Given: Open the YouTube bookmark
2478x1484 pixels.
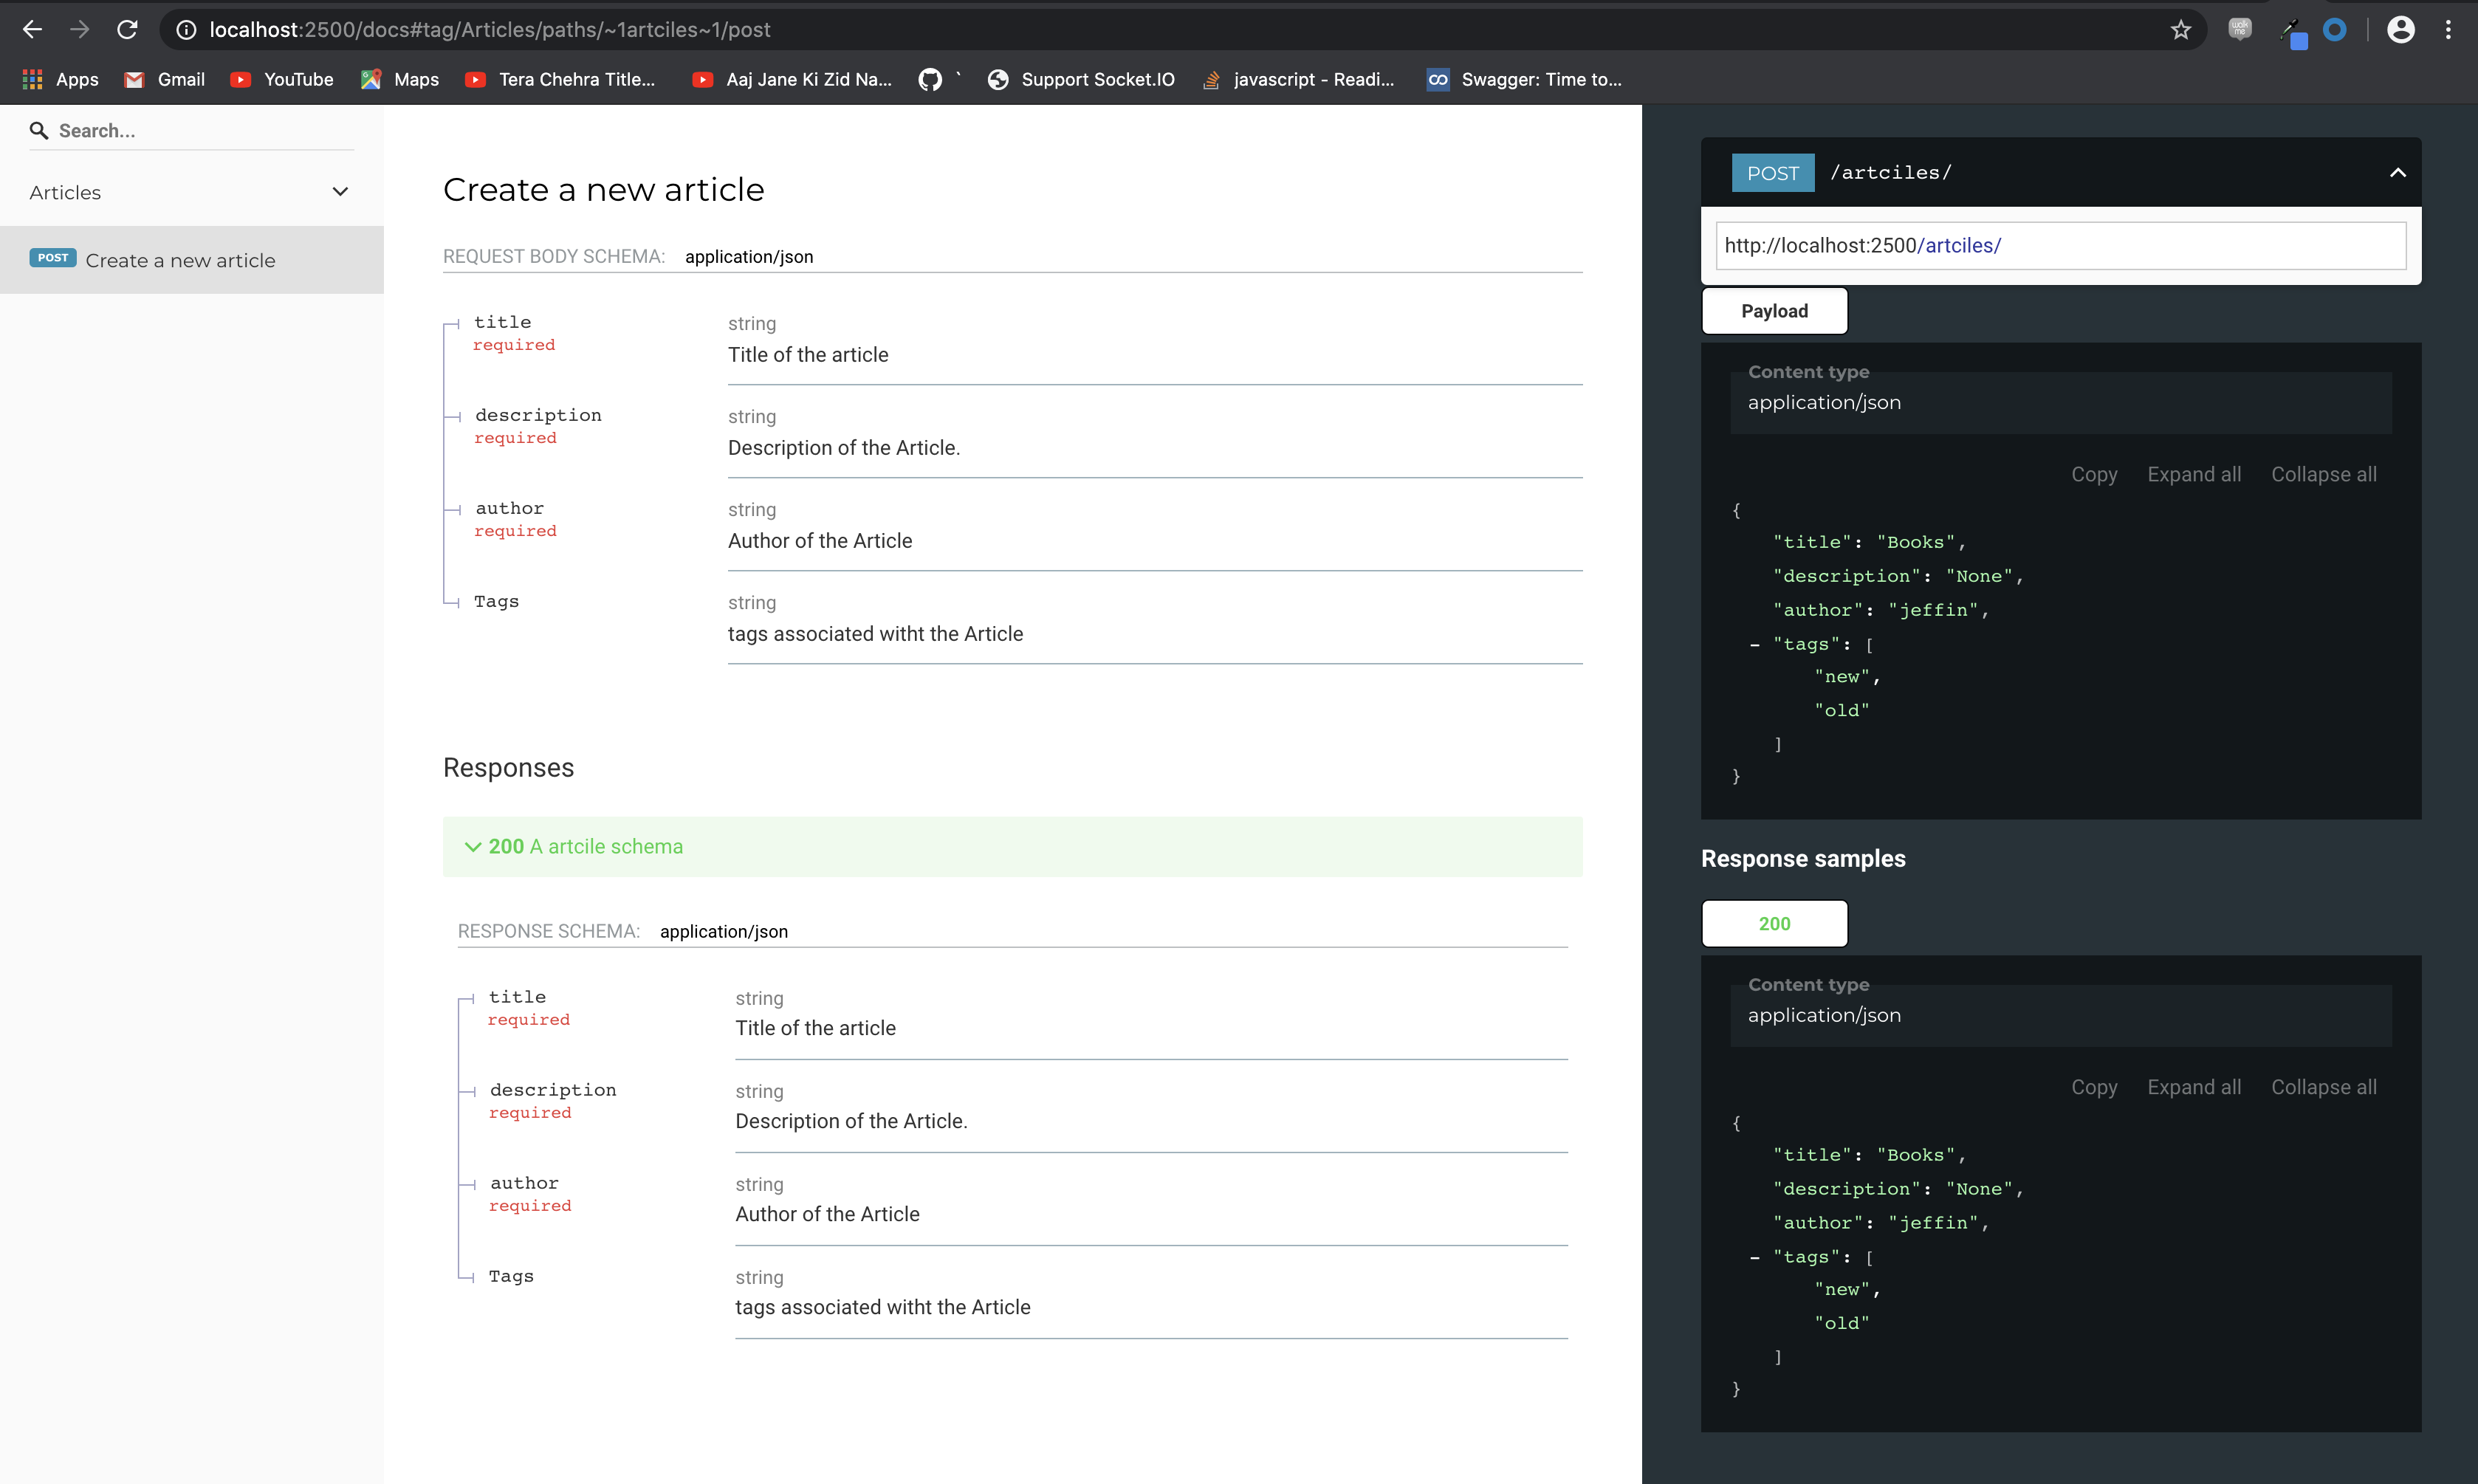Looking at the screenshot, I should pos(282,79).
